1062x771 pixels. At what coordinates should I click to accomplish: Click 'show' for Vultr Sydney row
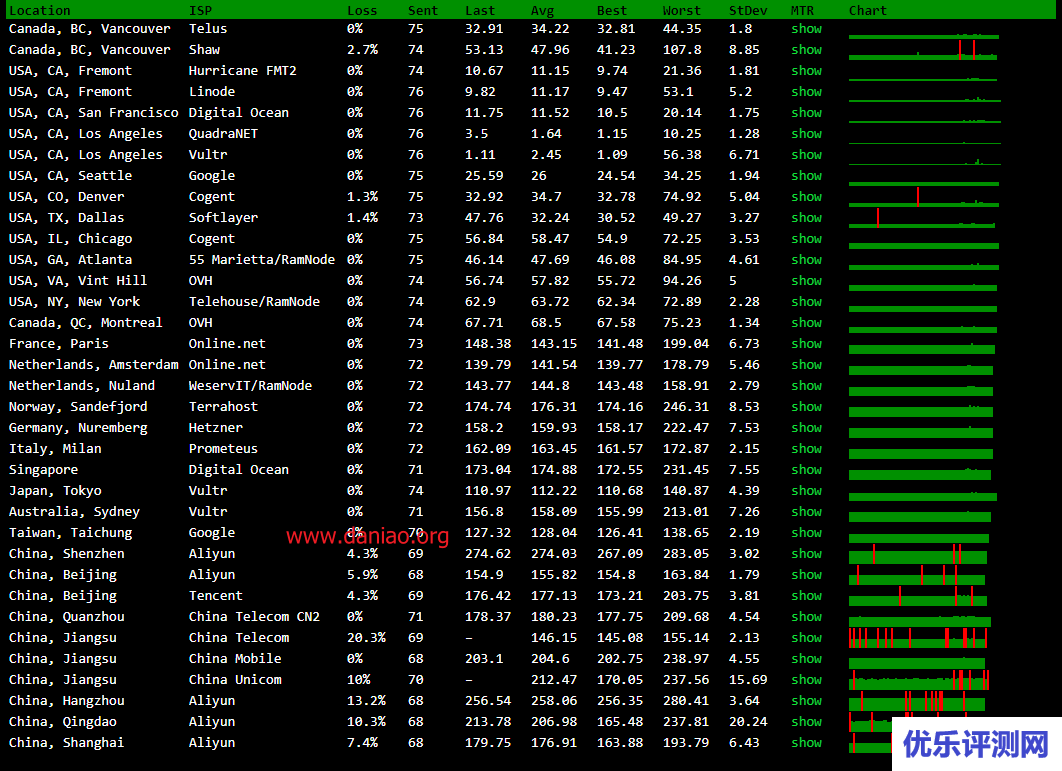(x=806, y=512)
